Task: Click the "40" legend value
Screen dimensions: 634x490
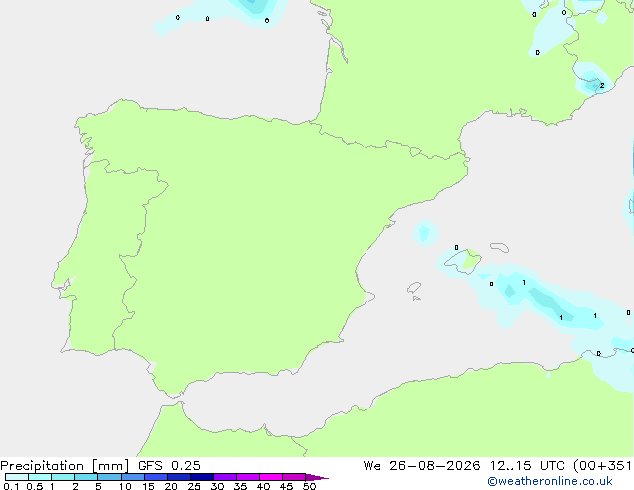Action: point(263,486)
